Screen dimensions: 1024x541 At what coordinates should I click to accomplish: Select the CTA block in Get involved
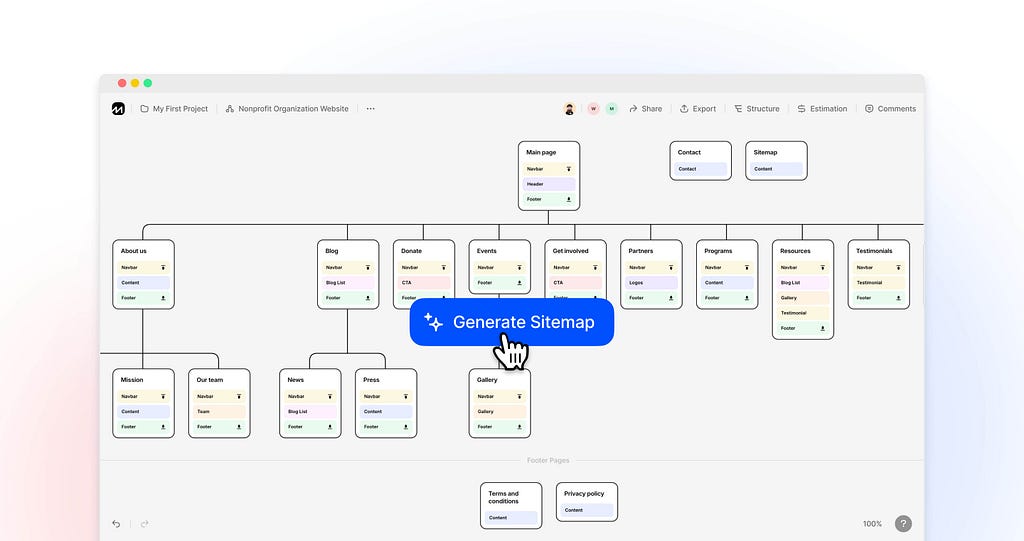(575, 283)
